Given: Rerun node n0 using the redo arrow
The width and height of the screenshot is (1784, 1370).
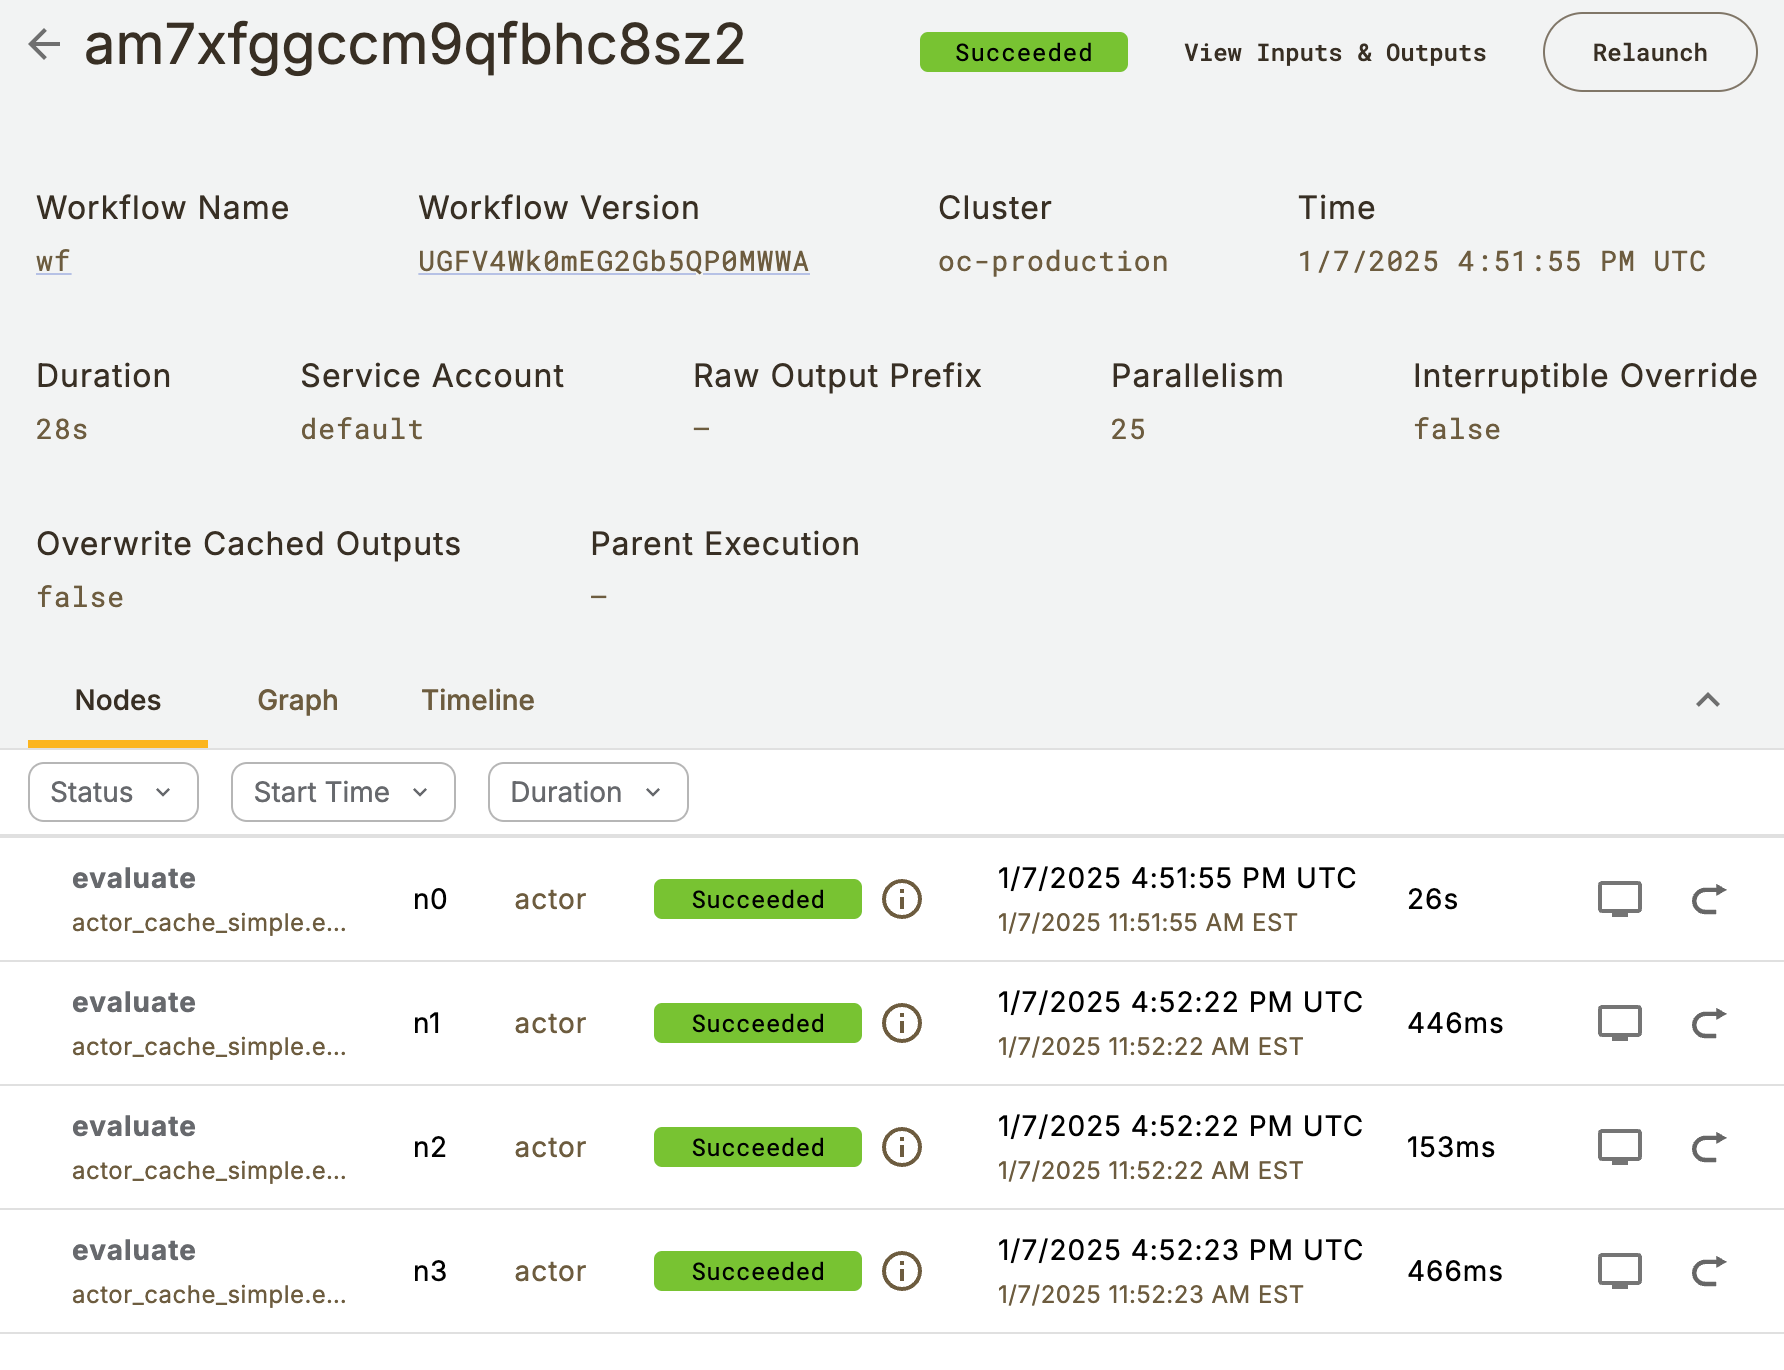Looking at the screenshot, I should point(1708,899).
